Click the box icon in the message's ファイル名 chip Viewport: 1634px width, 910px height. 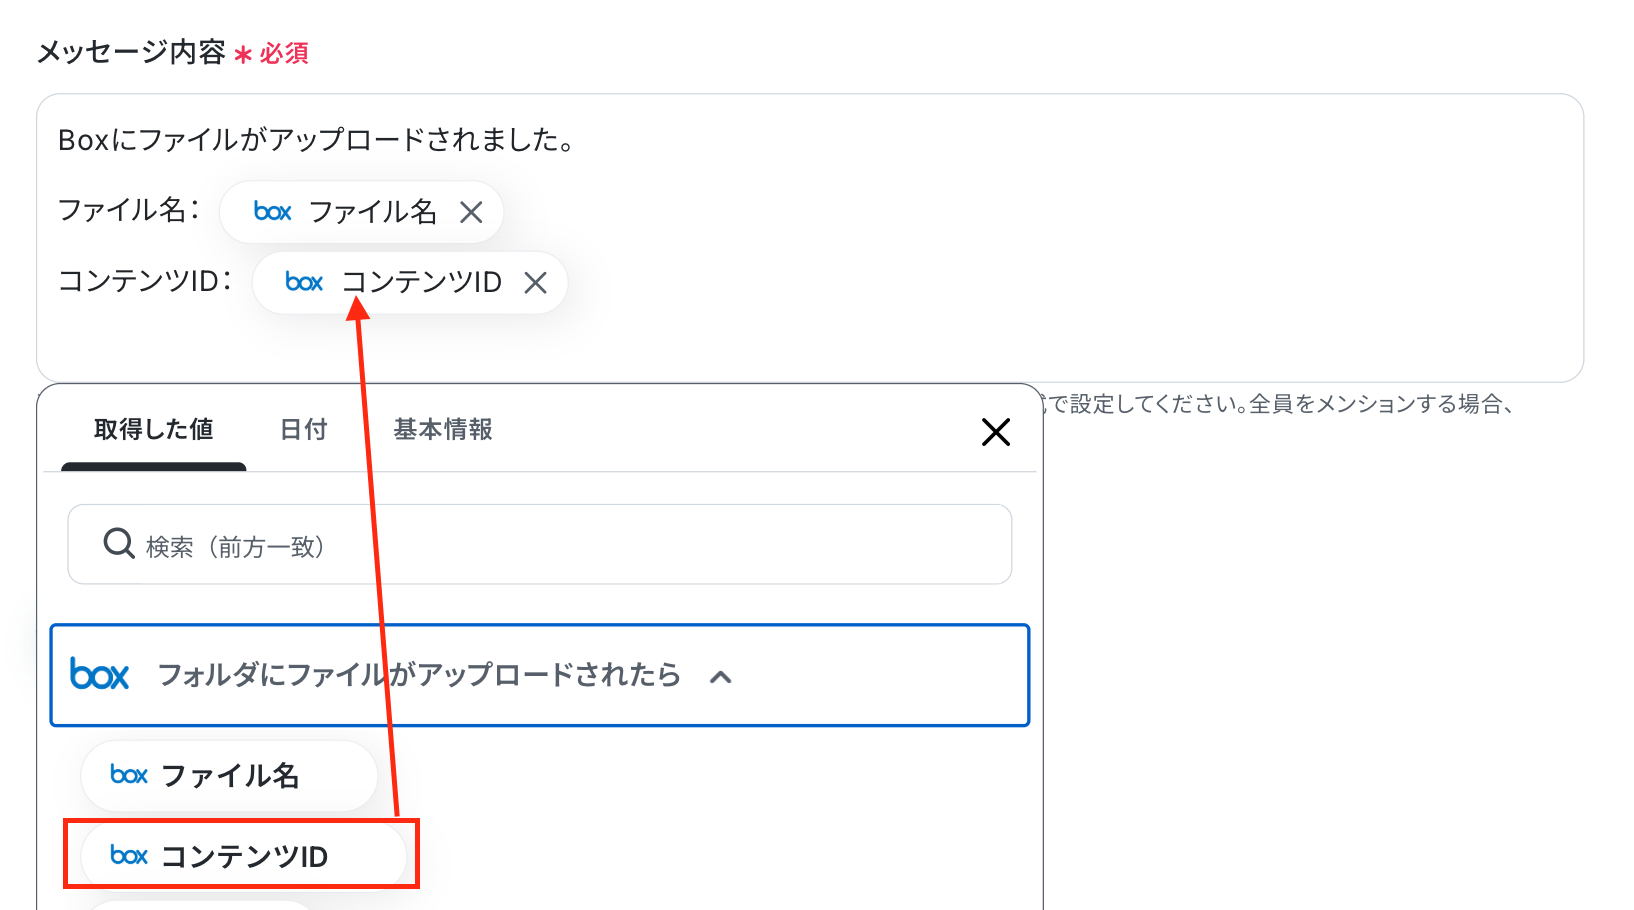272,211
